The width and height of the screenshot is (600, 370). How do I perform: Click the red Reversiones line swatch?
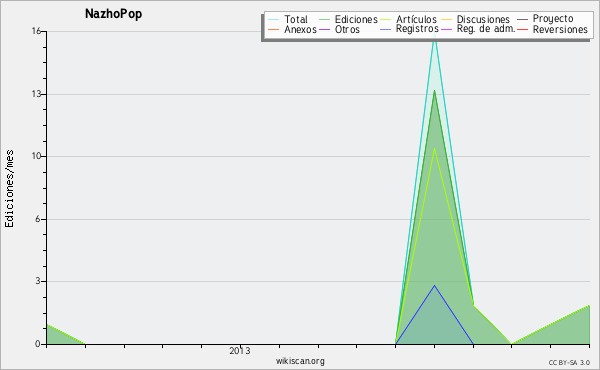522,29
